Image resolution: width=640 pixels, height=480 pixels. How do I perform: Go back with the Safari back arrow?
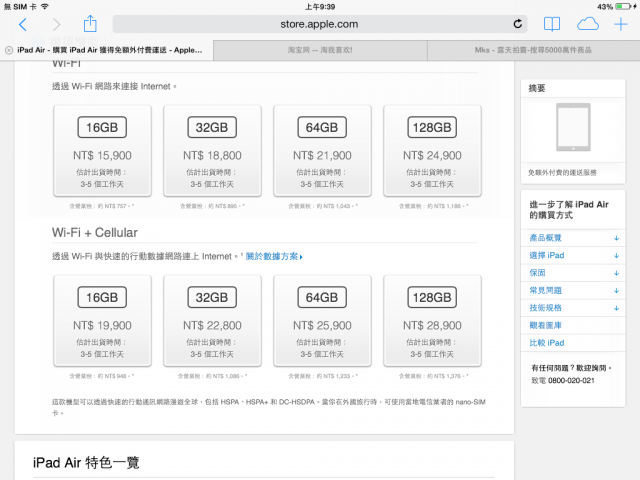coord(23,24)
